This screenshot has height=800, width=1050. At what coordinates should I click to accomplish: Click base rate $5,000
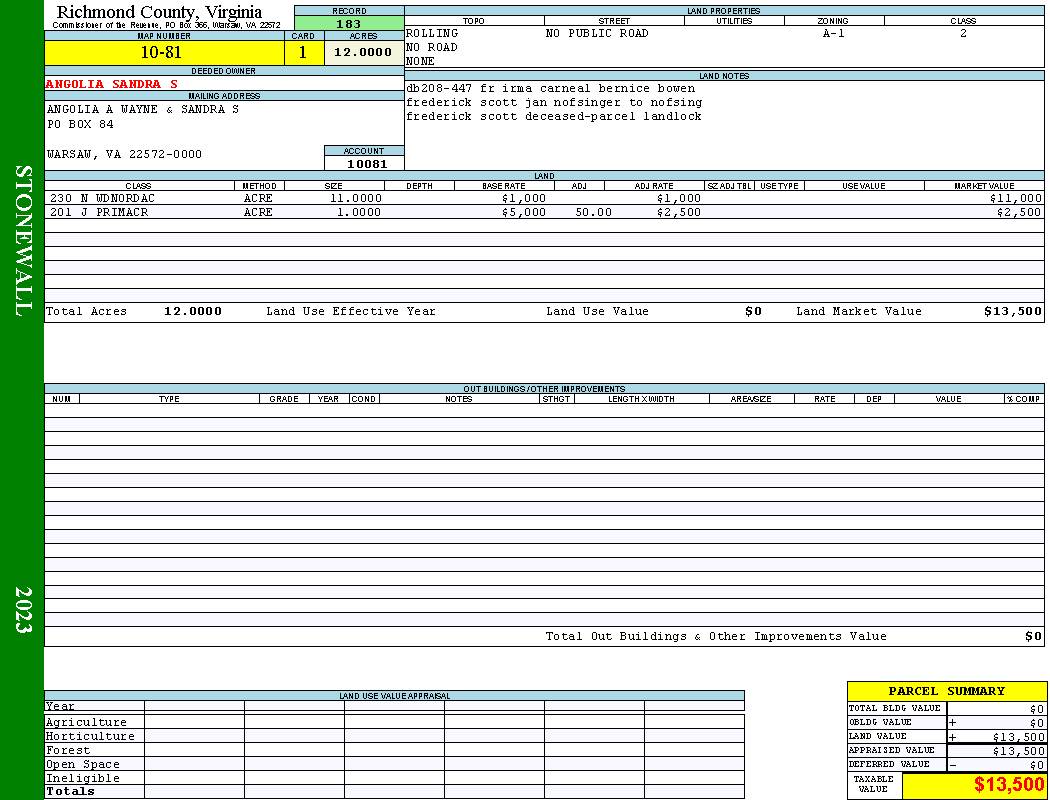(524, 212)
